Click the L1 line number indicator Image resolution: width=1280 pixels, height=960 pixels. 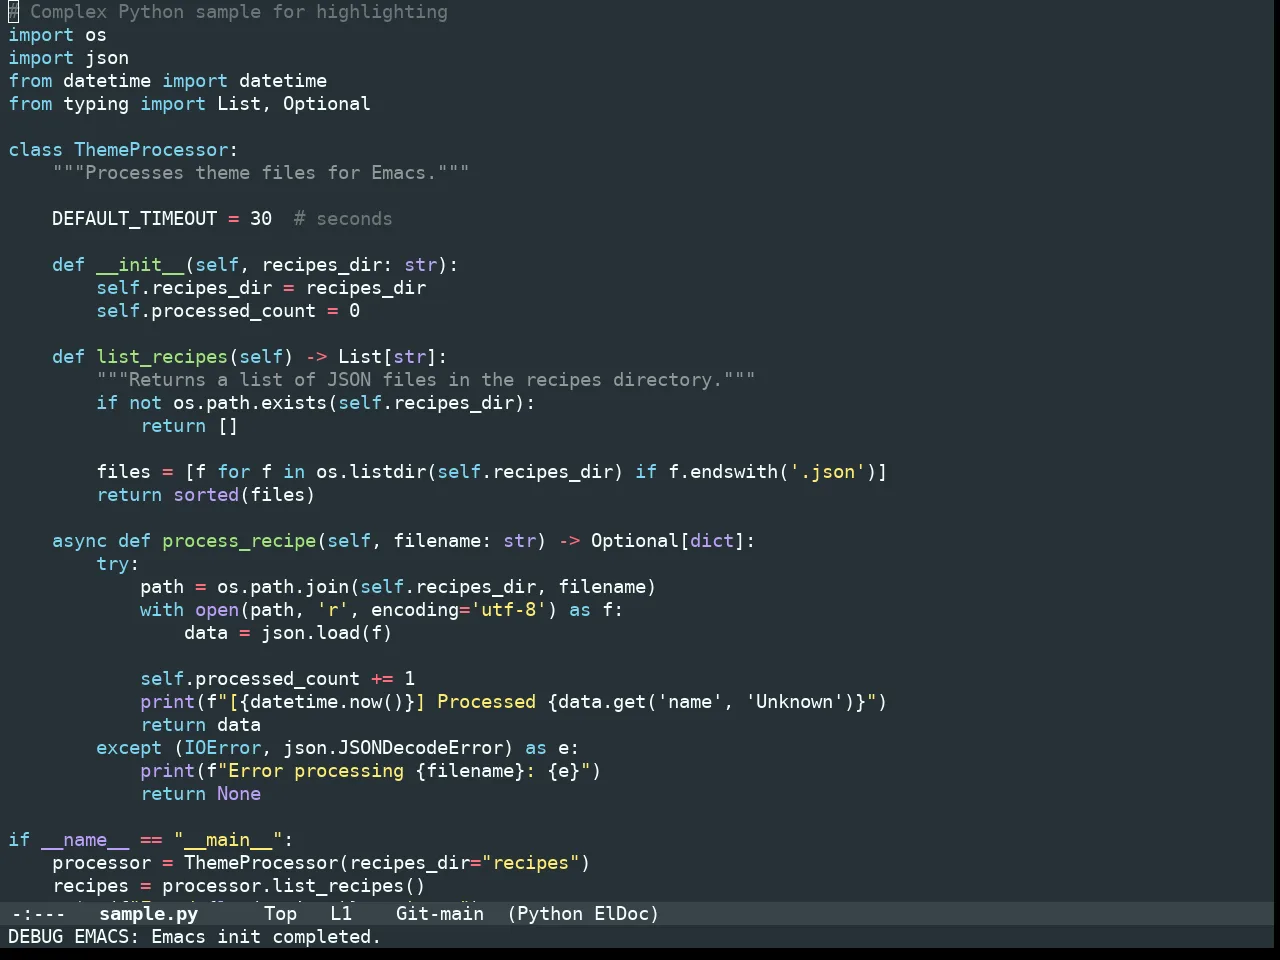[x=341, y=914]
